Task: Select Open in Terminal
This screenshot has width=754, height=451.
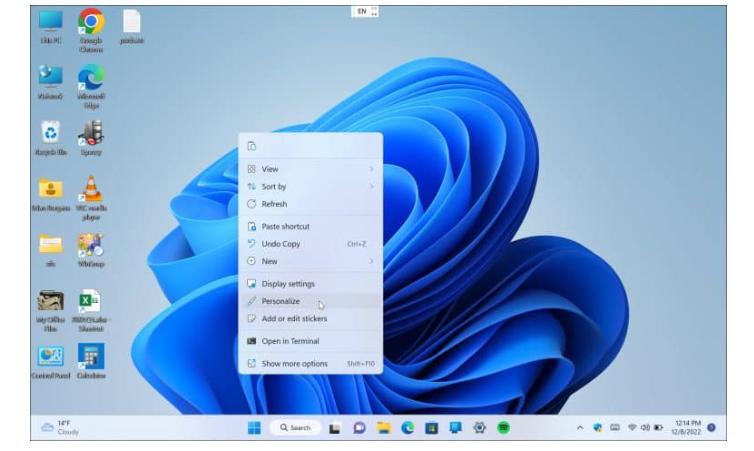Action: click(x=311, y=341)
